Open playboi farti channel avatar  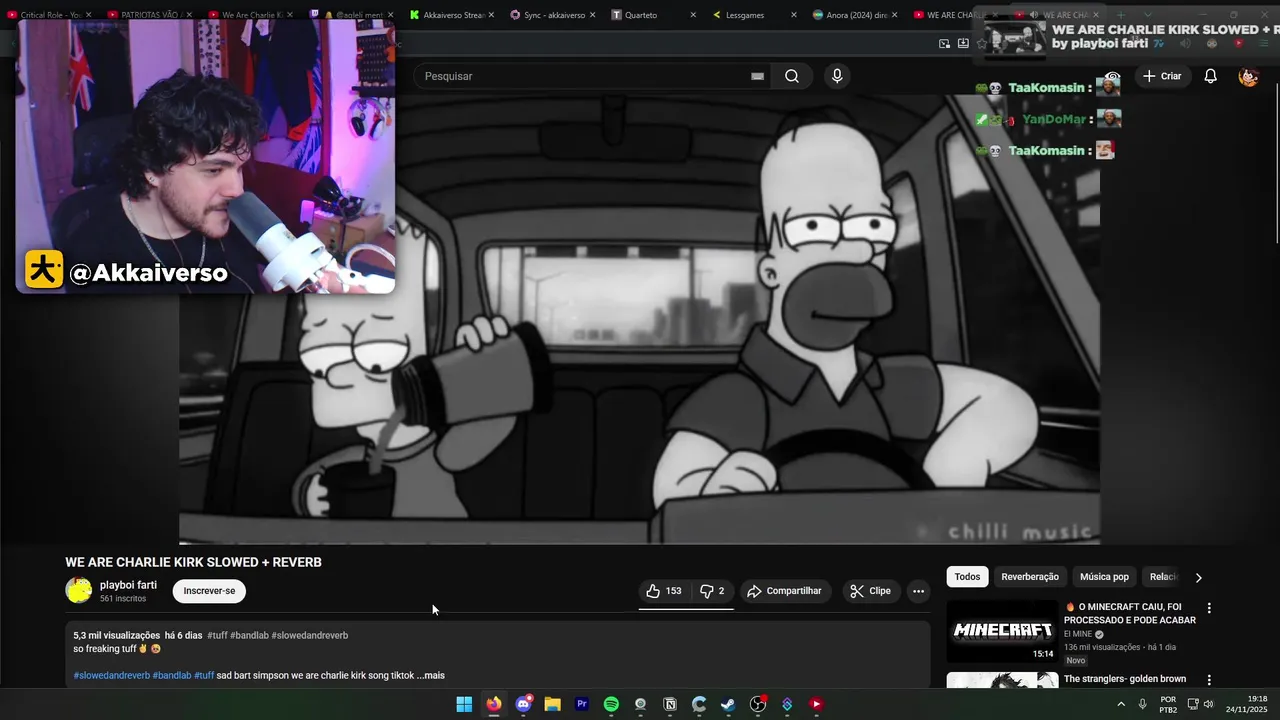(x=79, y=590)
